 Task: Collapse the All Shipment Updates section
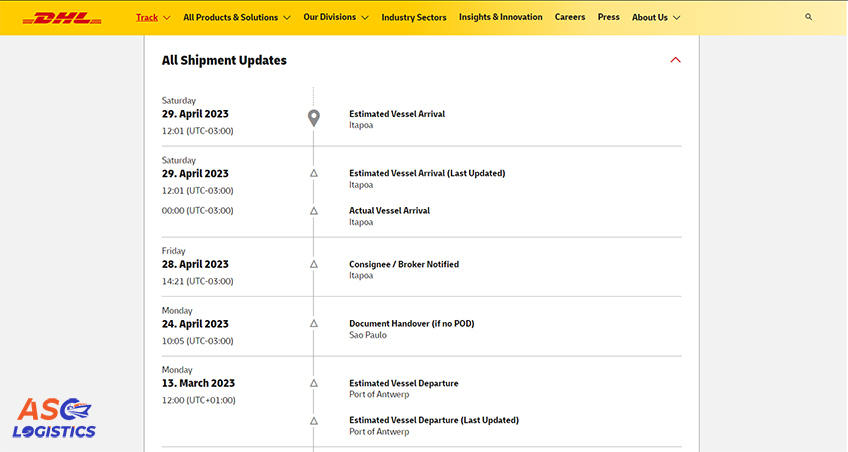click(x=675, y=60)
